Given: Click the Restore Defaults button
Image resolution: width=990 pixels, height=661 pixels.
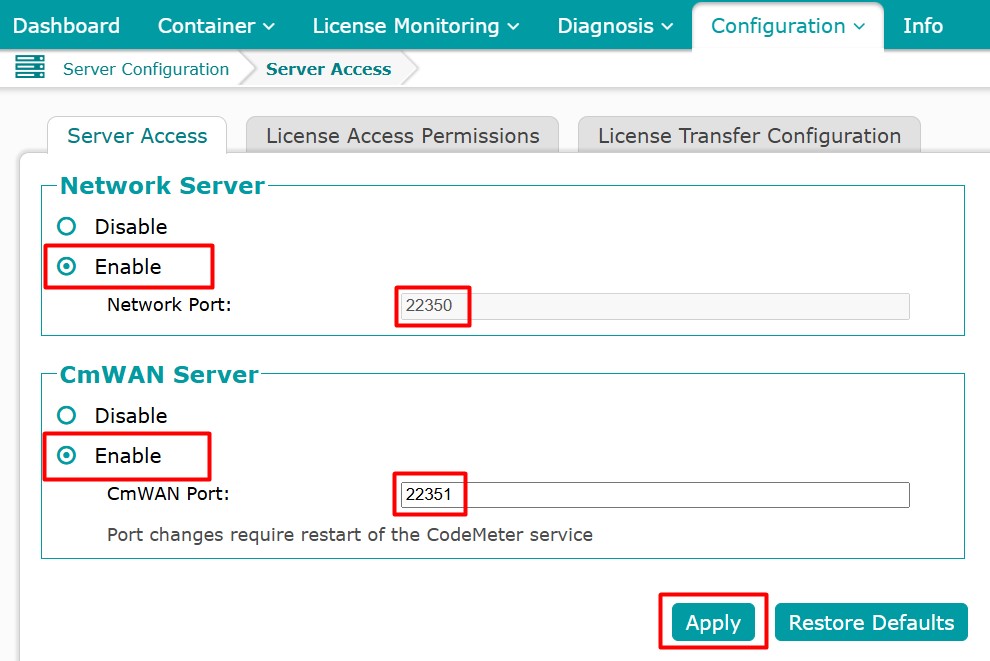Looking at the screenshot, I should tap(871, 623).
